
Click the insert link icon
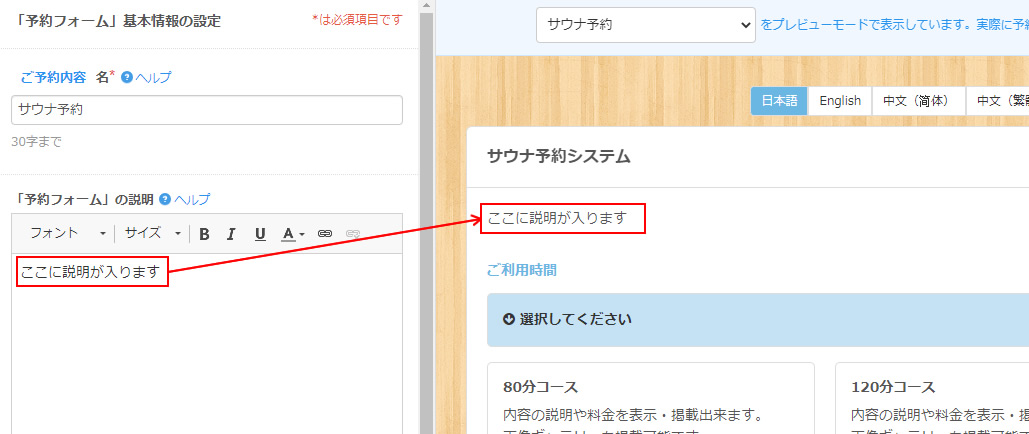tap(325, 234)
